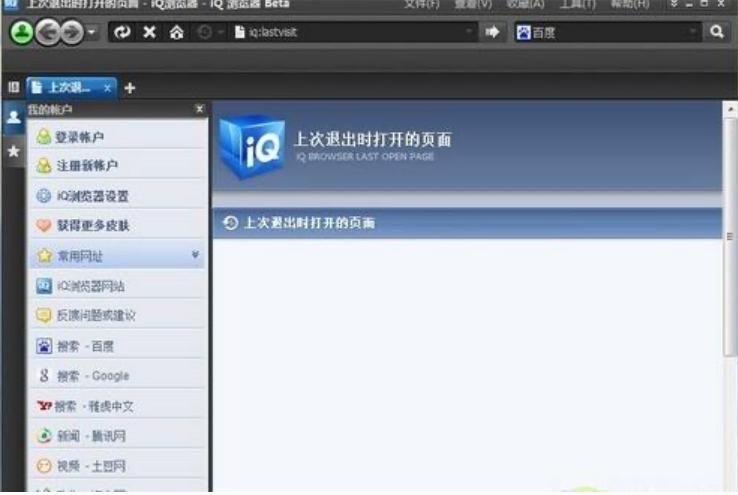This screenshot has width=738, height=495.
Task: Open the 工具(T) menu
Action: click(x=578, y=4)
